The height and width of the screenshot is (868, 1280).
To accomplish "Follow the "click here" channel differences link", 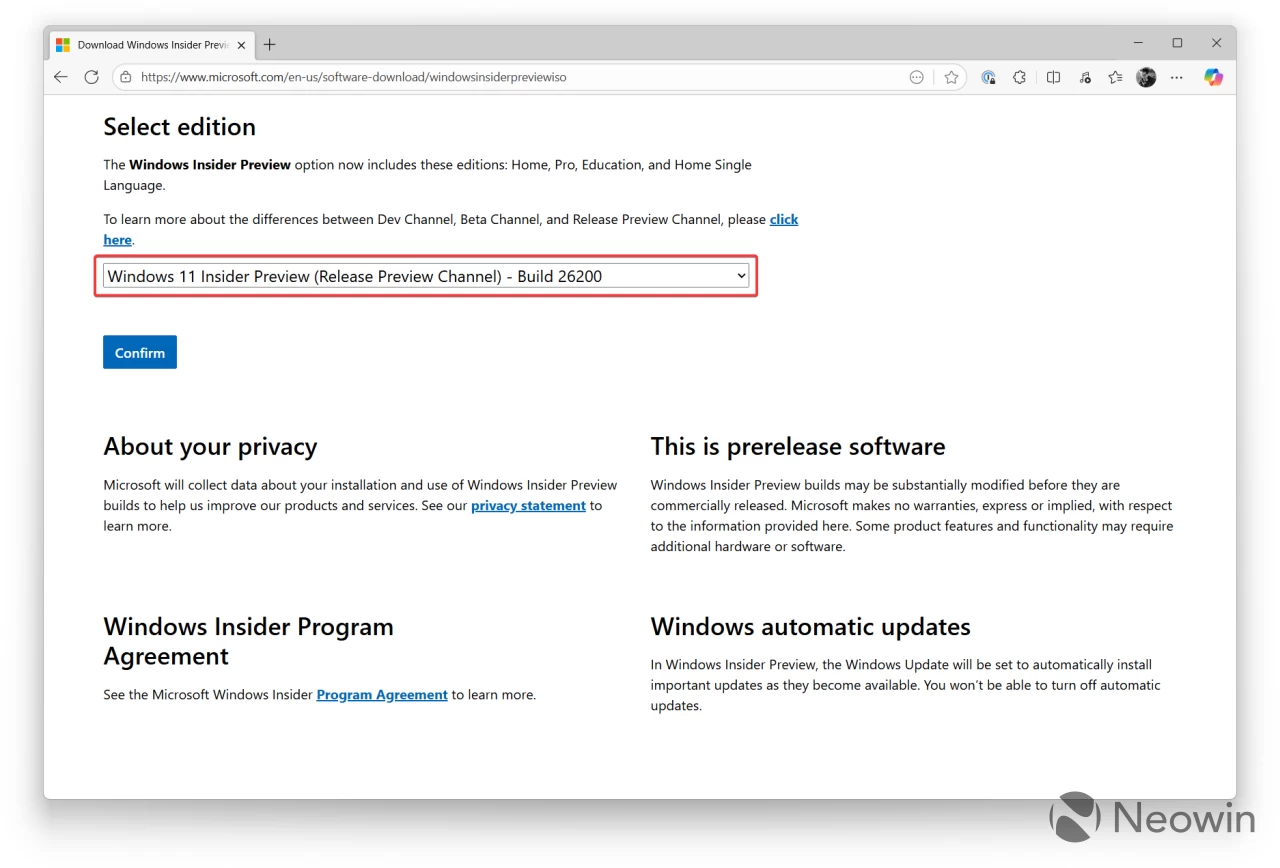I will pos(783,220).
